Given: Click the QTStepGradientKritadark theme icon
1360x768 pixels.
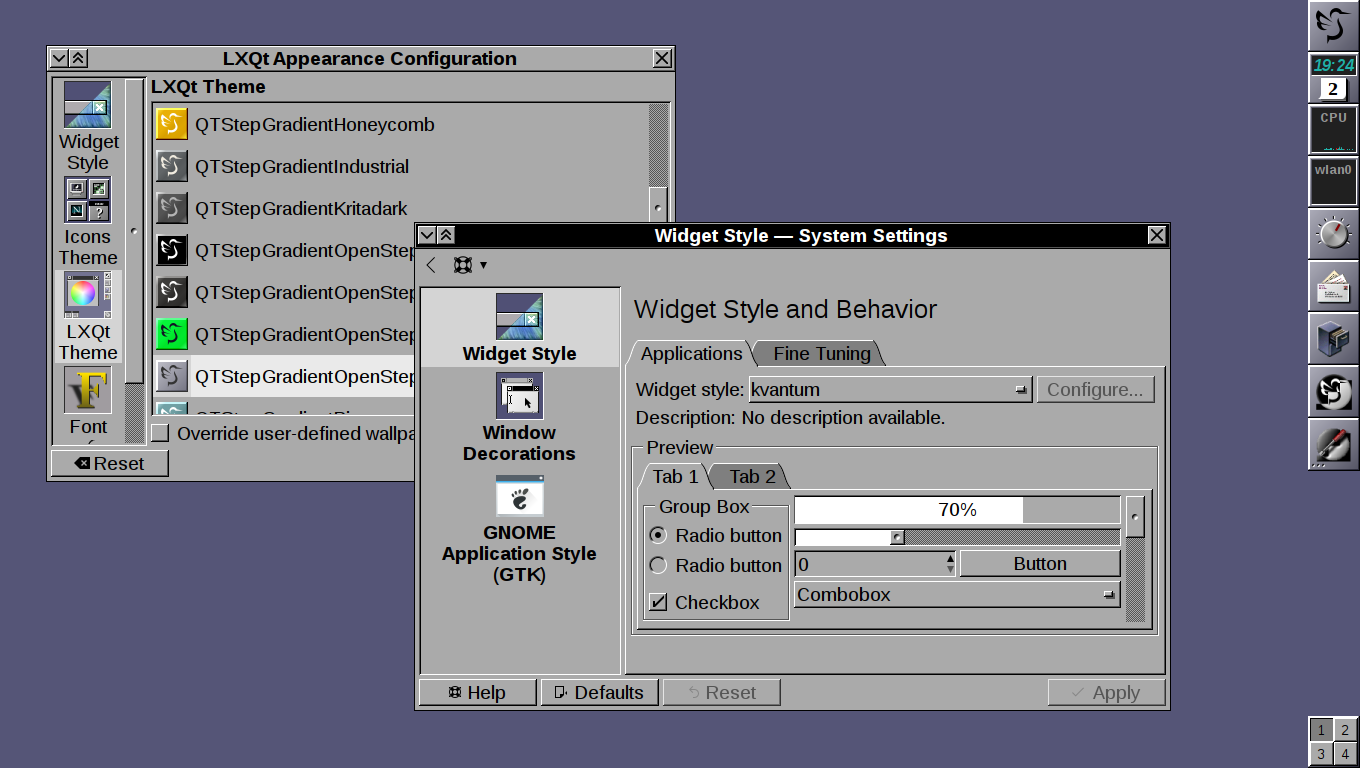Looking at the screenshot, I should click(172, 209).
